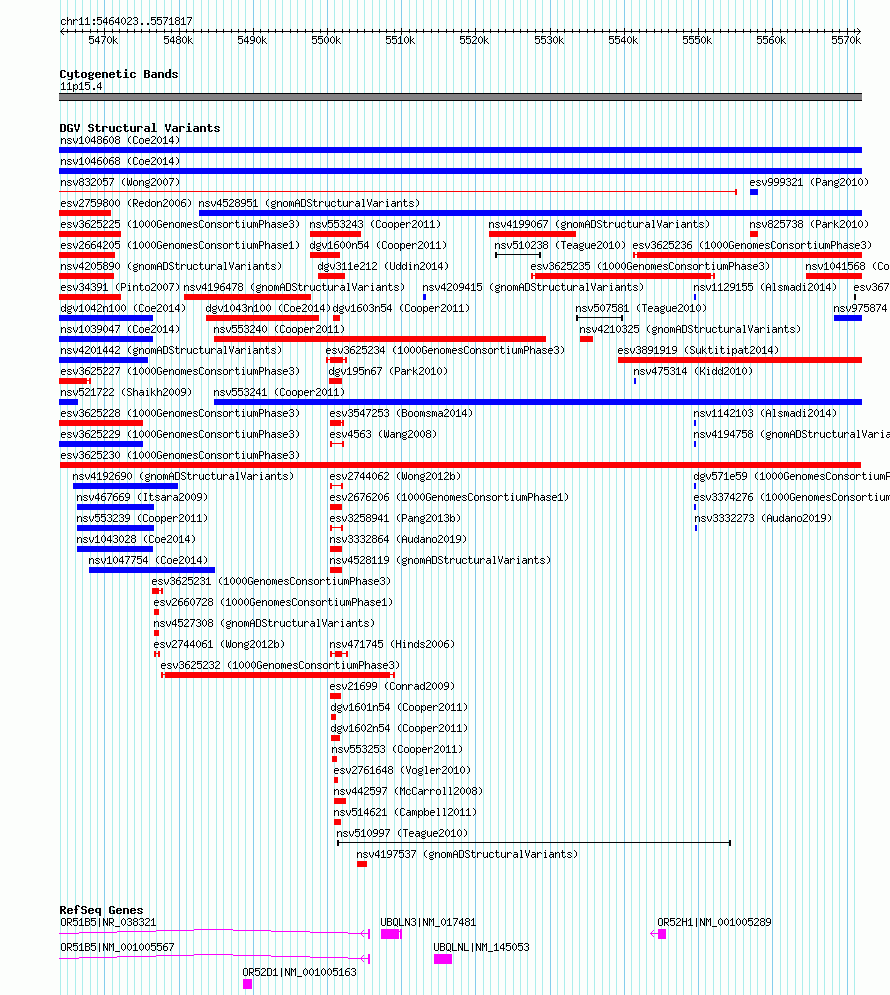The height and width of the screenshot is (995, 890).
Task: Click nsv3332273 (Audano2019) label
Action: coord(762,517)
